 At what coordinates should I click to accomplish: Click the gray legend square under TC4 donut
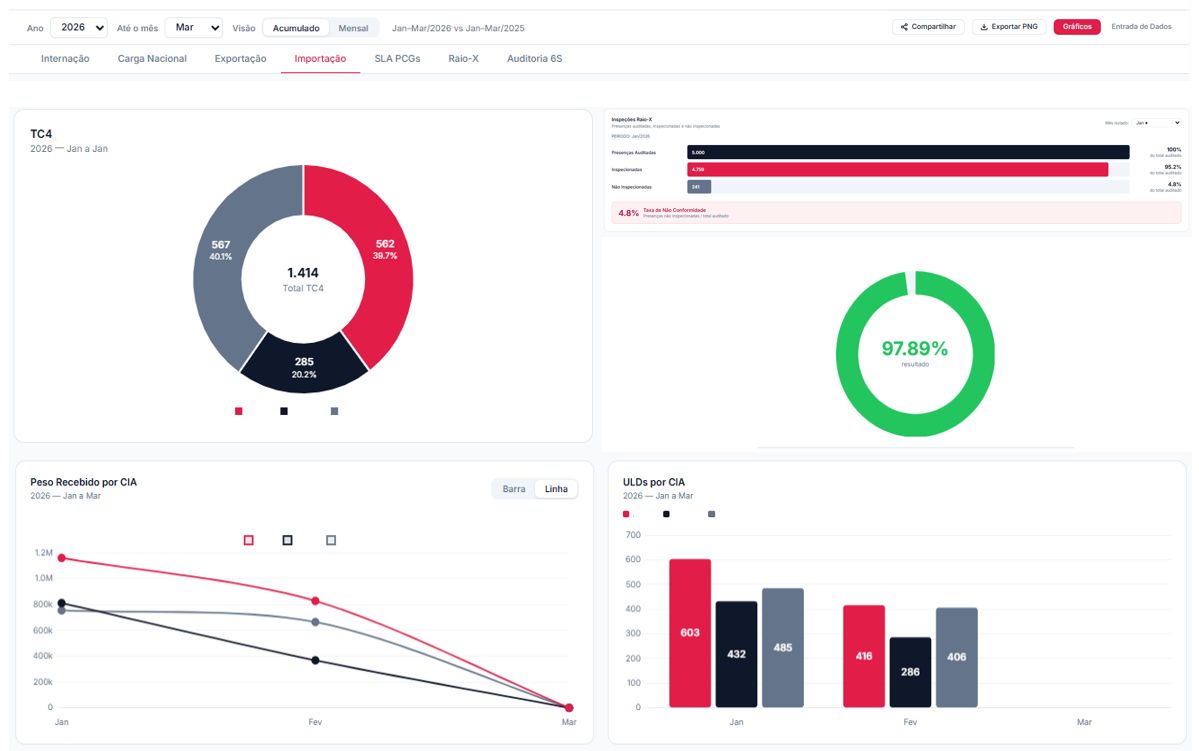click(x=334, y=411)
